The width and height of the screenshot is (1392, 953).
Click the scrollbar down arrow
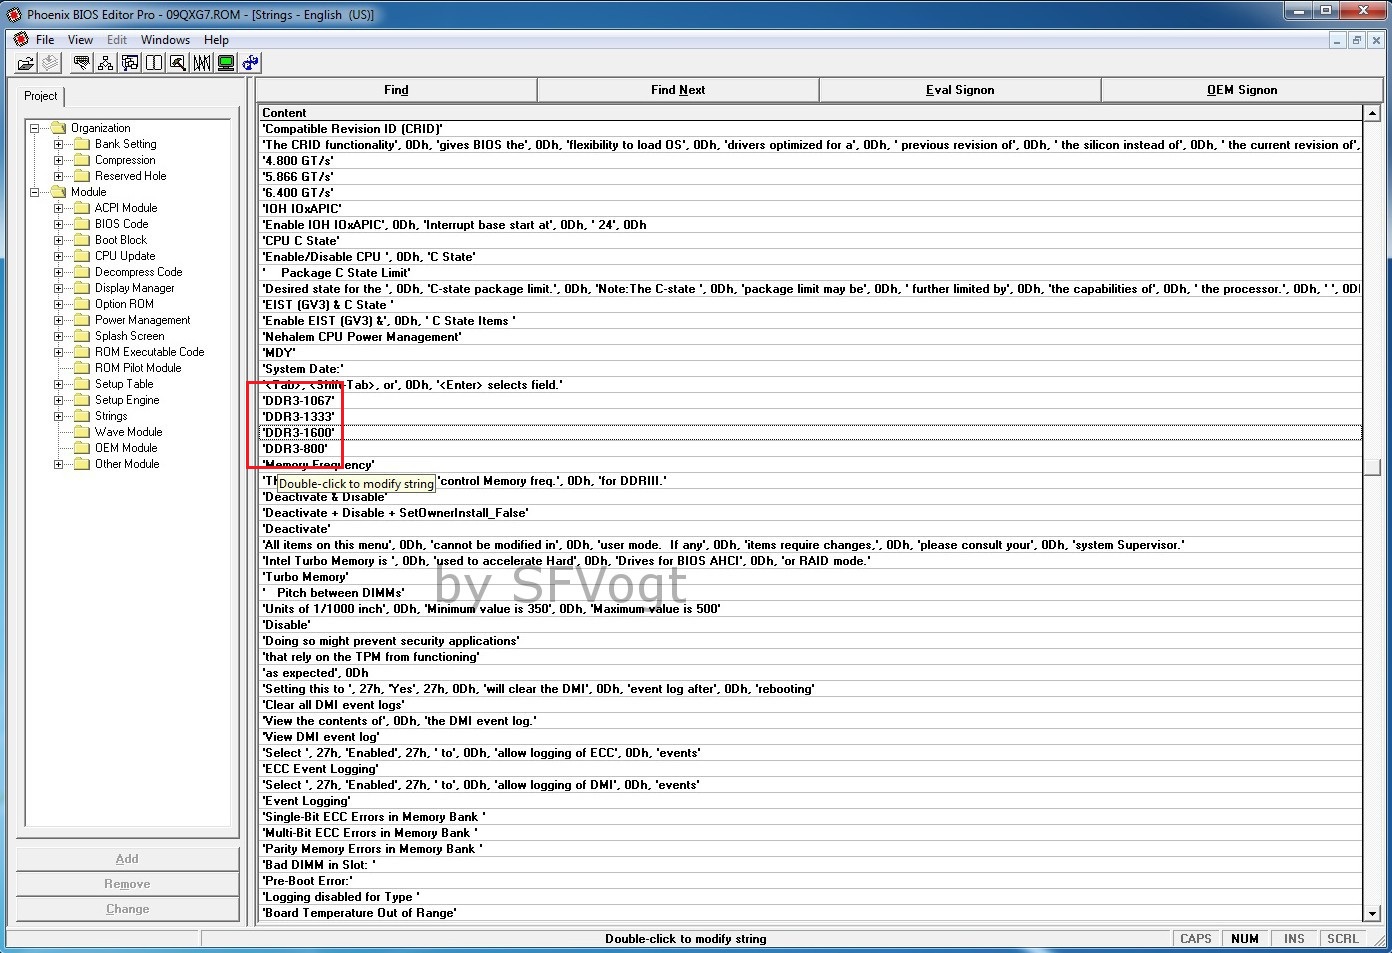coord(1372,913)
